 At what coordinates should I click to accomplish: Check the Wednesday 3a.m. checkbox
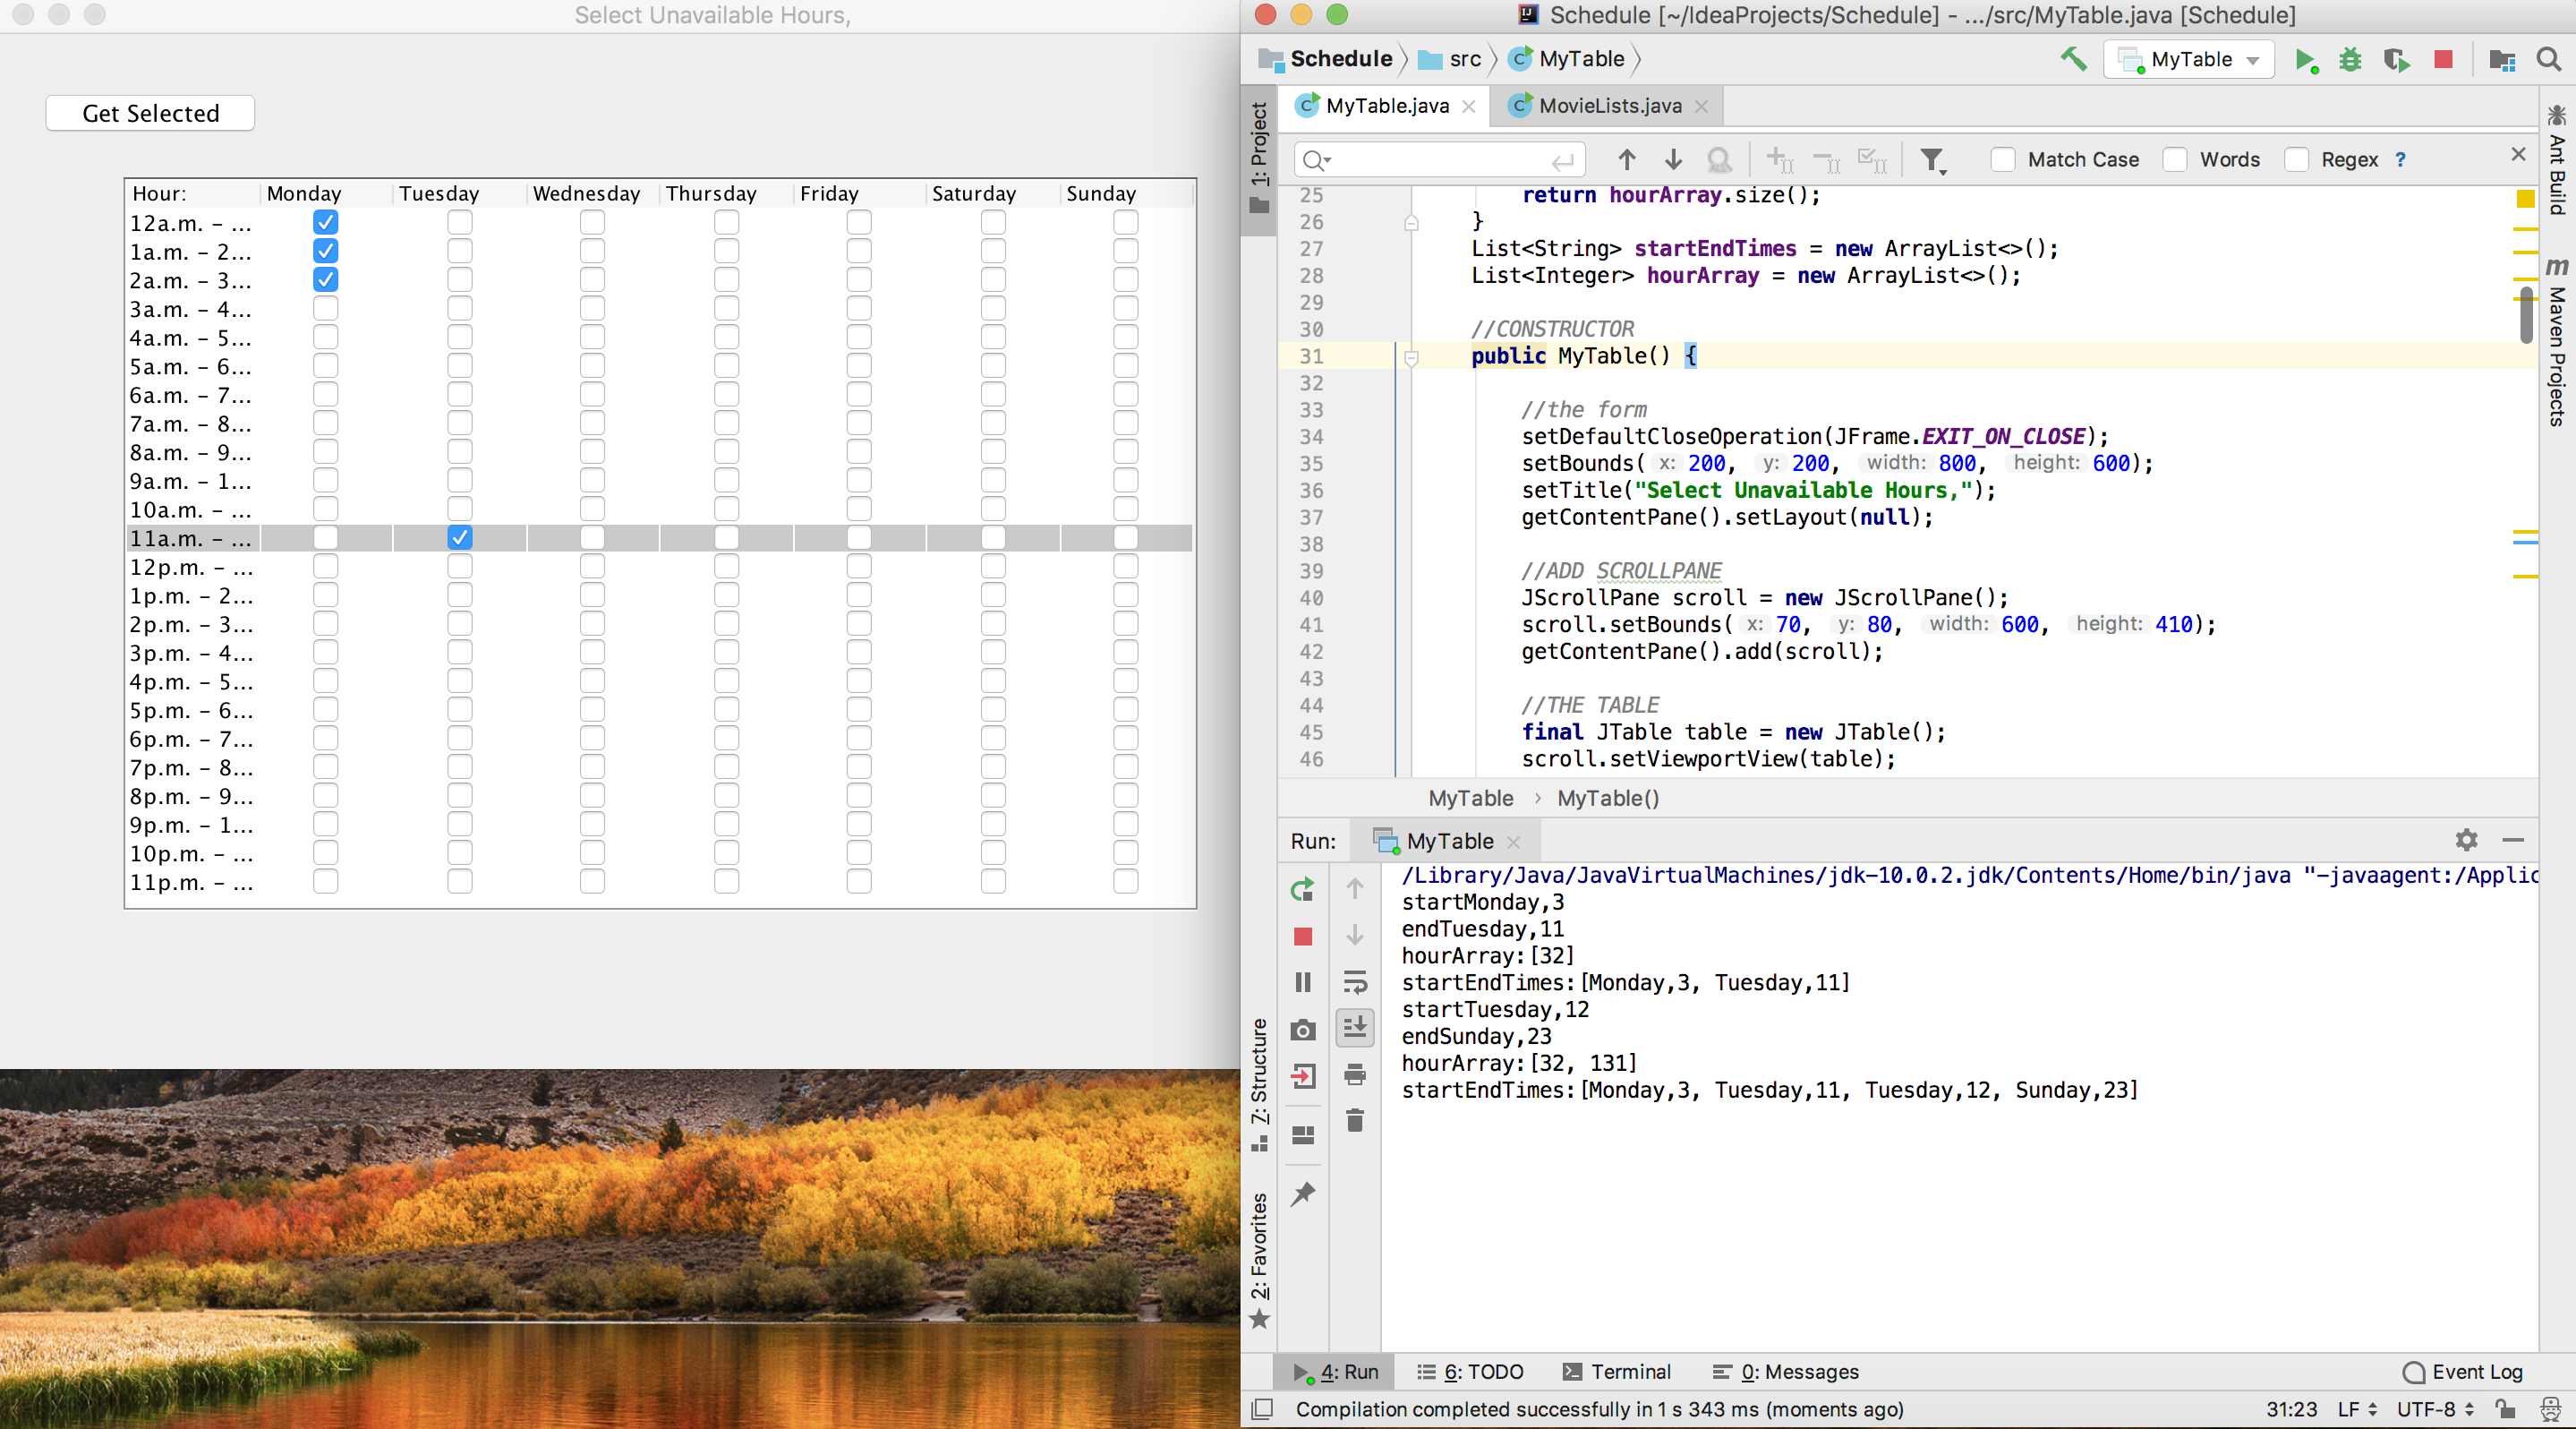click(592, 308)
